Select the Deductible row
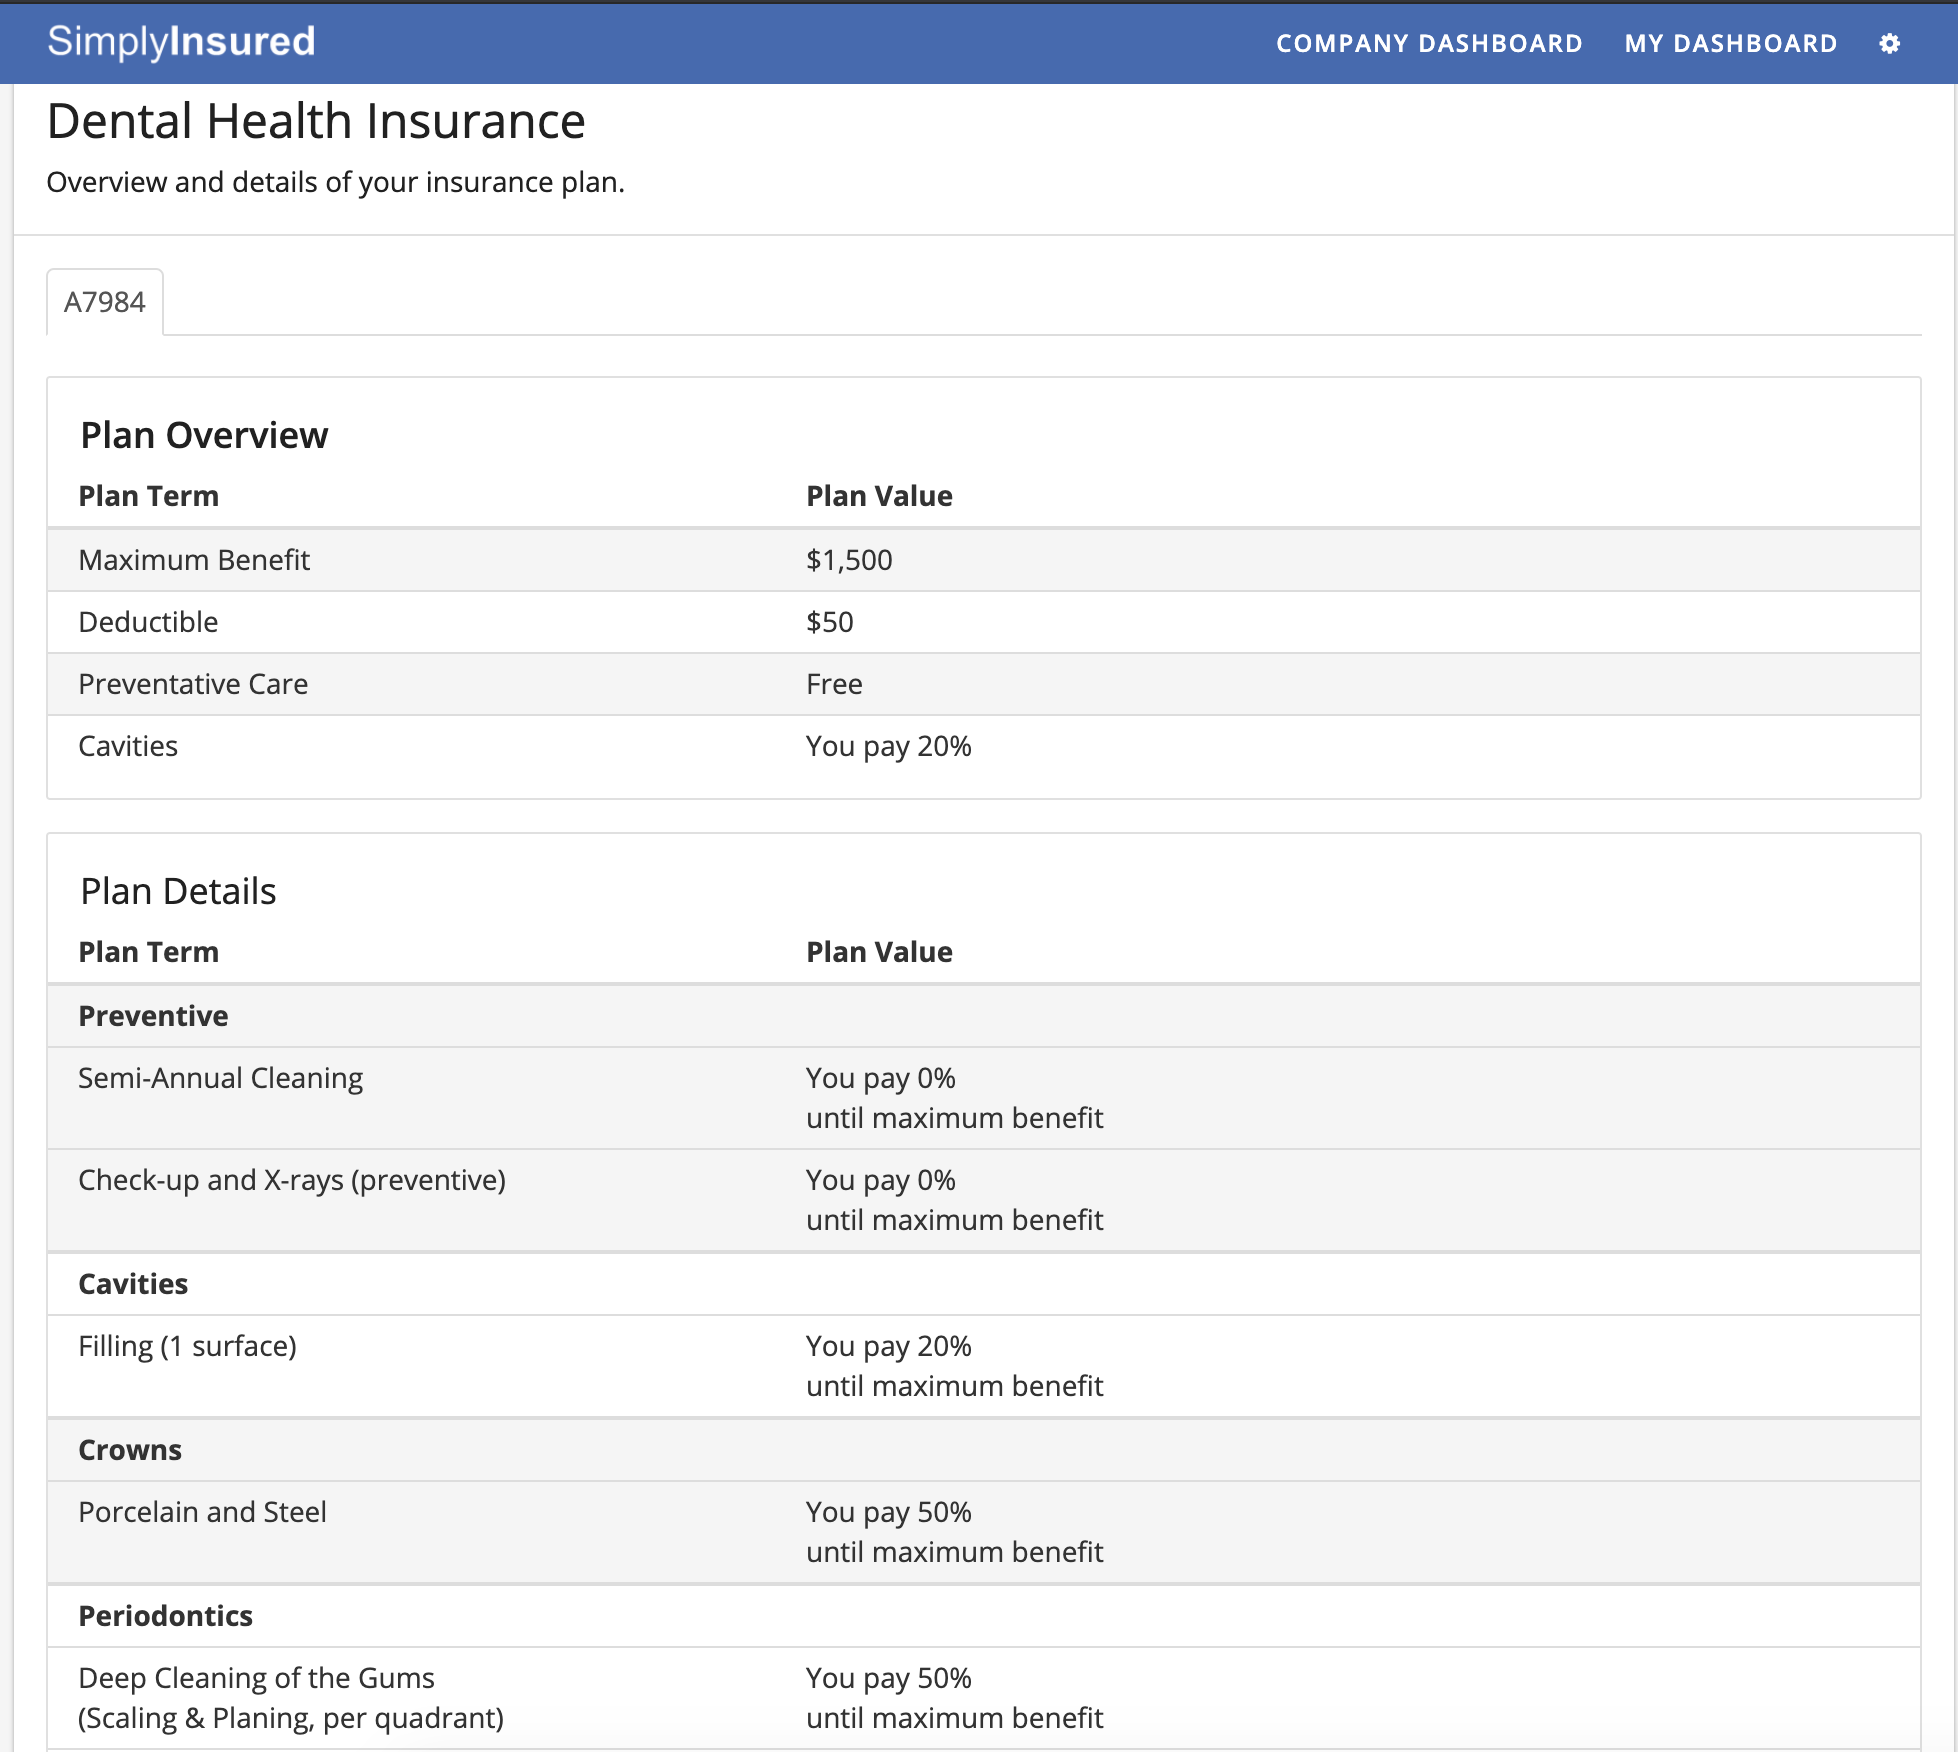This screenshot has height=1752, width=1958. tap(148, 622)
